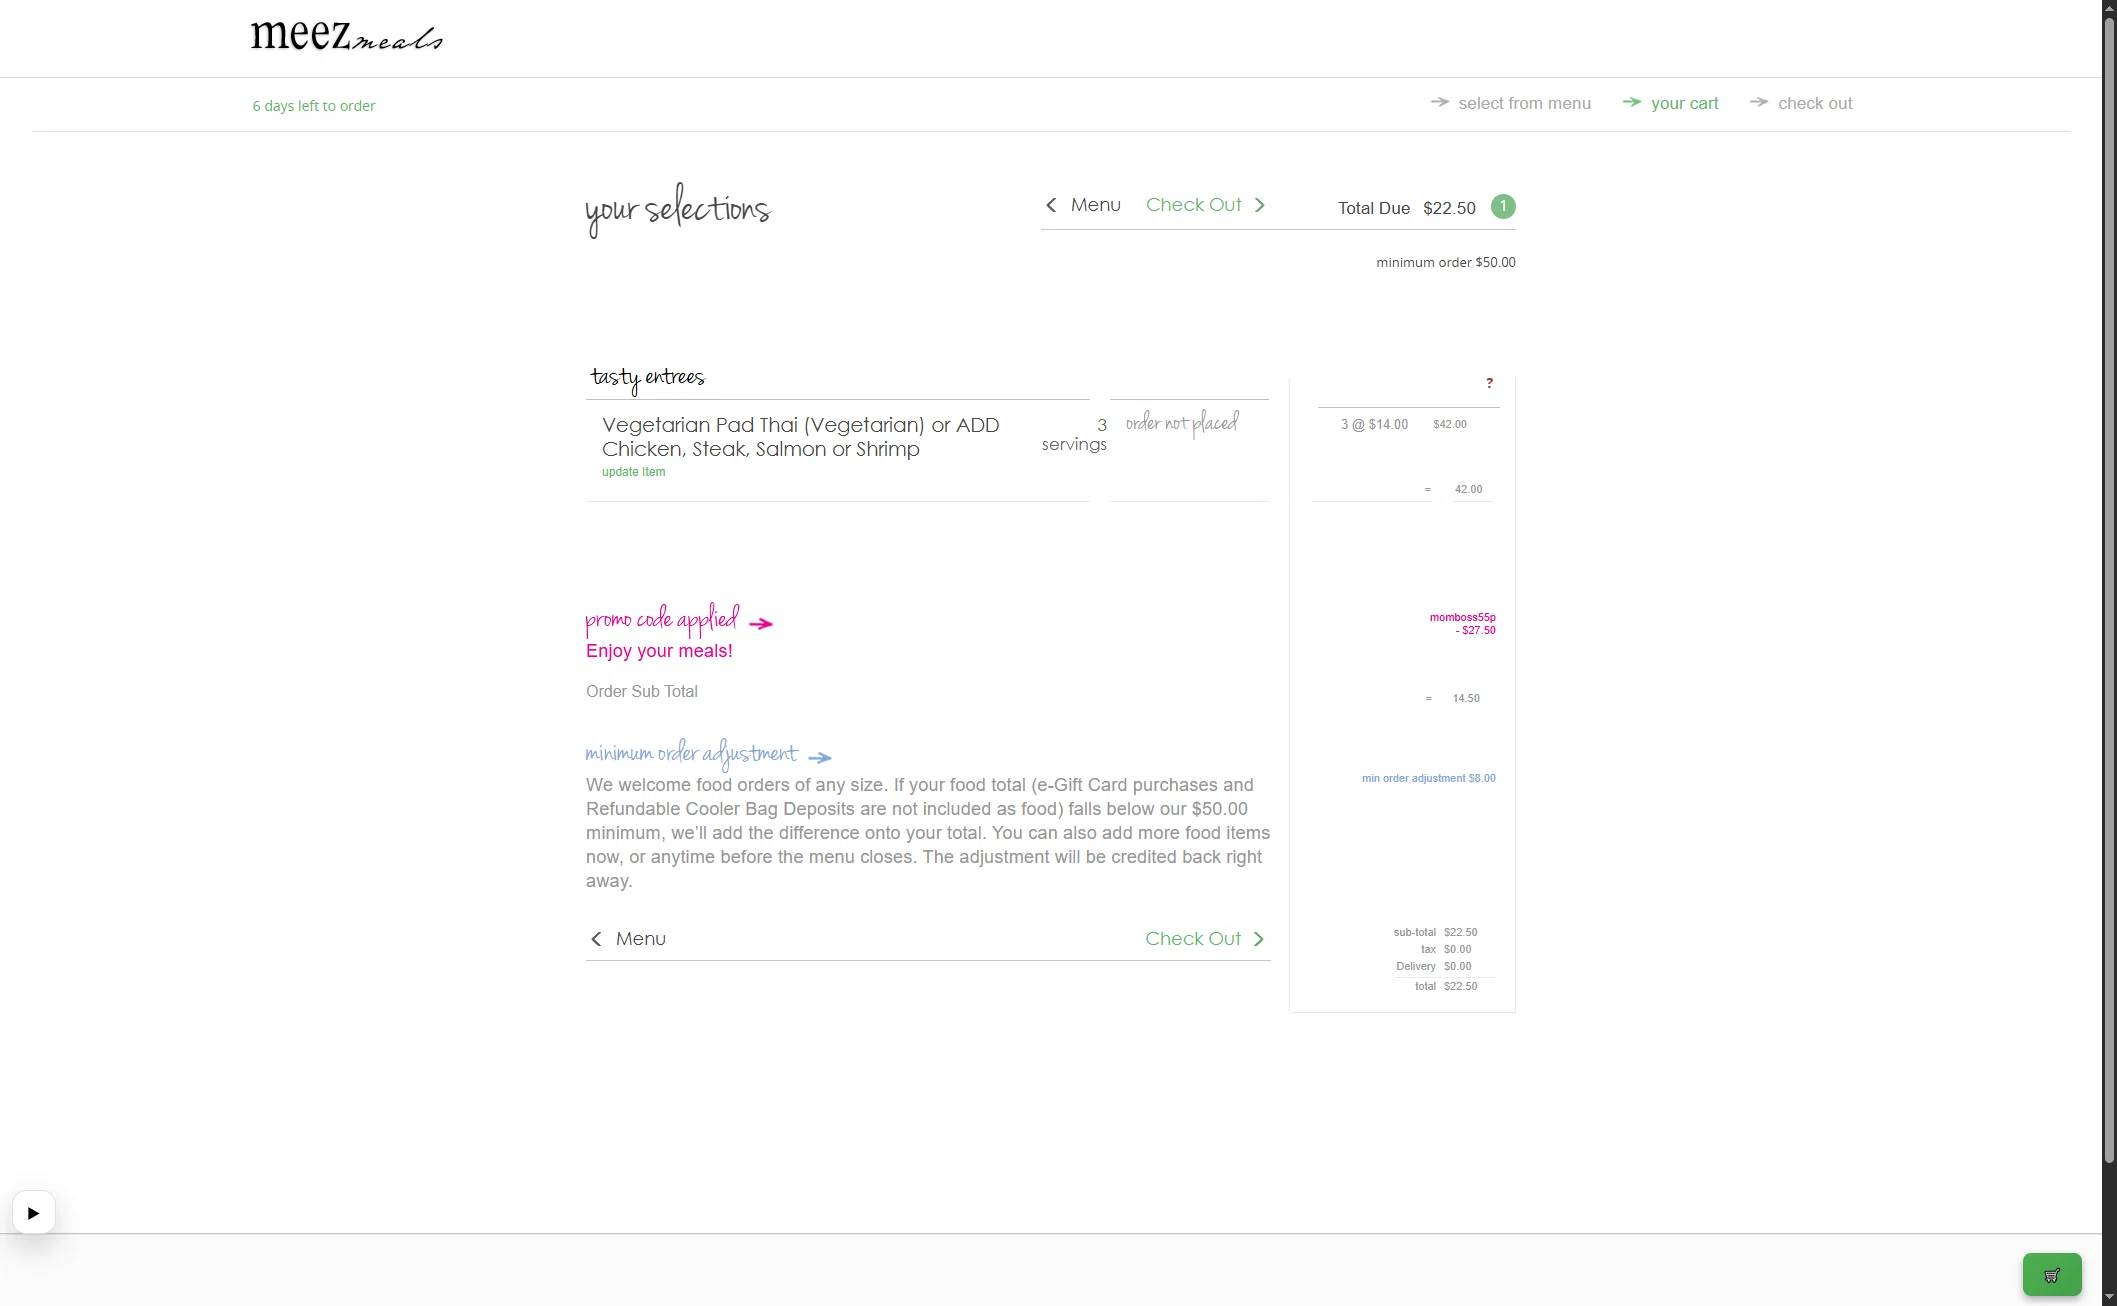
Task: Open the green shopping cart button
Action: [x=2051, y=1275]
